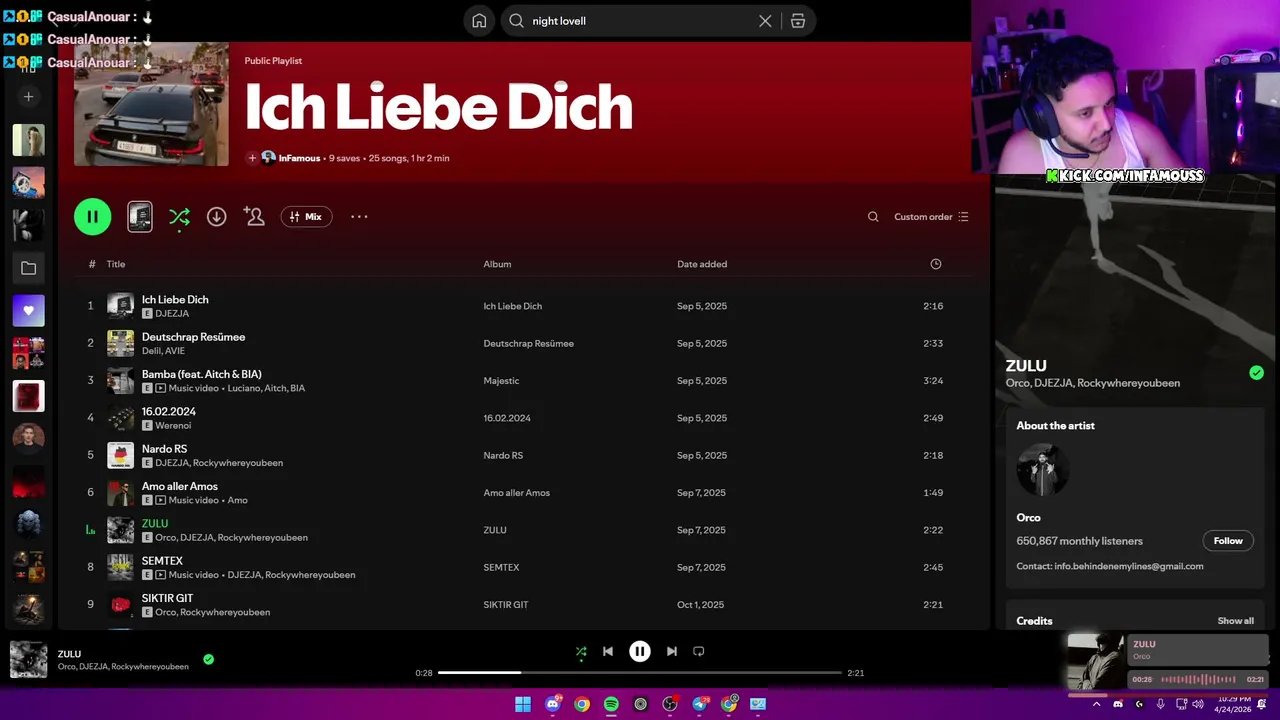Open the Mix button for the playlist
Viewport: 1280px width, 720px height.
(306, 217)
